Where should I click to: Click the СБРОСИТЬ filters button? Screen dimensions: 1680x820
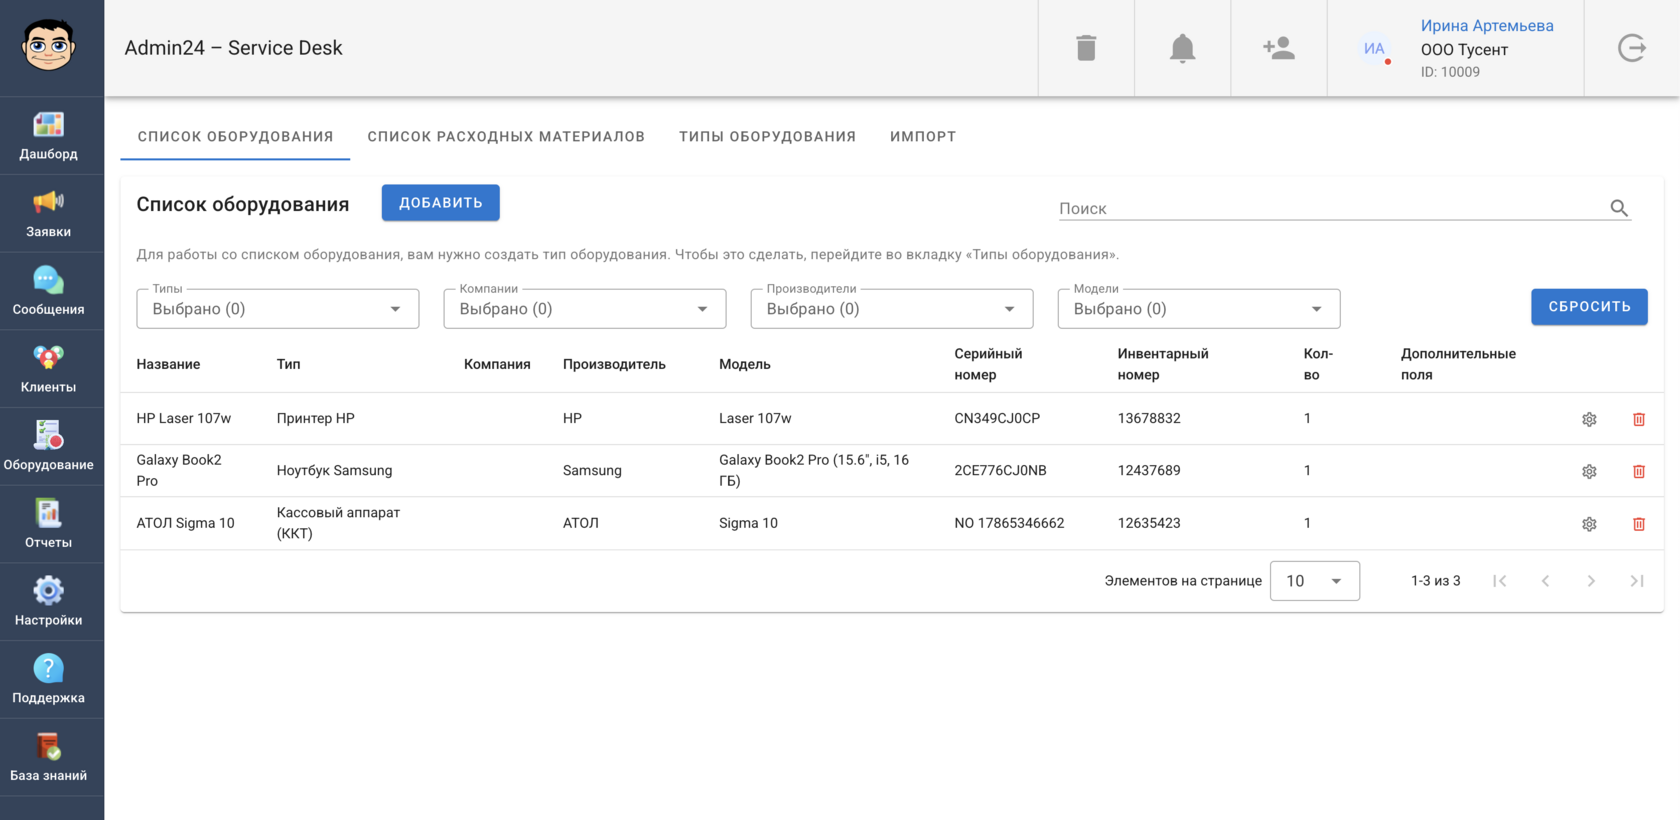[x=1589, y=307]
